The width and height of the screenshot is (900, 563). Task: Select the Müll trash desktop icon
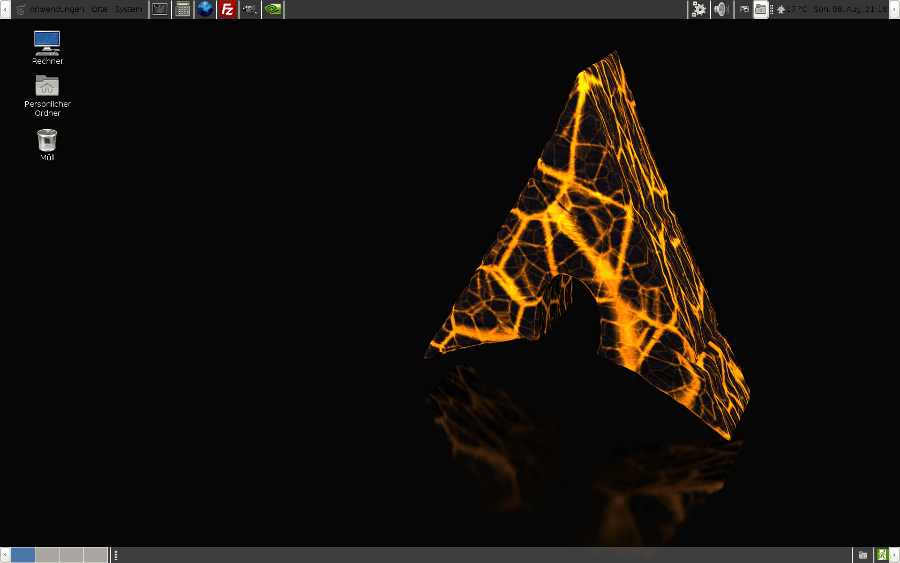pyautogui.click(x=47, y=145)
